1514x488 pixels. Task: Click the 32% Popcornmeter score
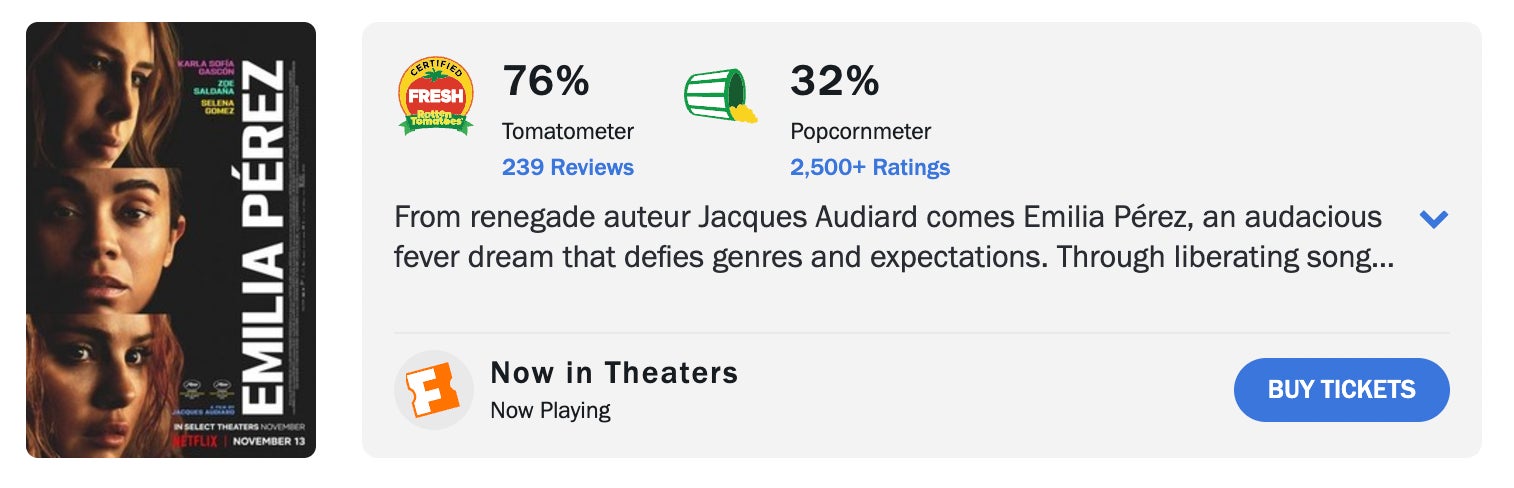tap(834, 81)
